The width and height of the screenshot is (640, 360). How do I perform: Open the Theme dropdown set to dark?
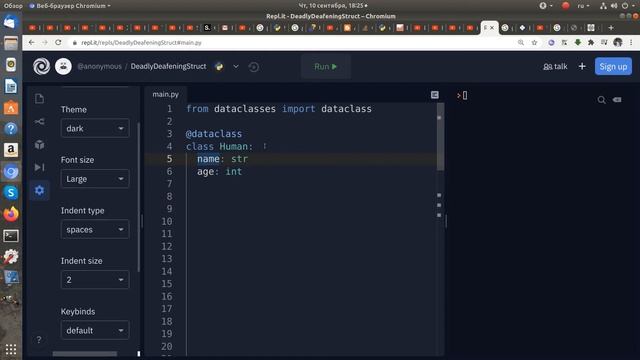point(95,128)
